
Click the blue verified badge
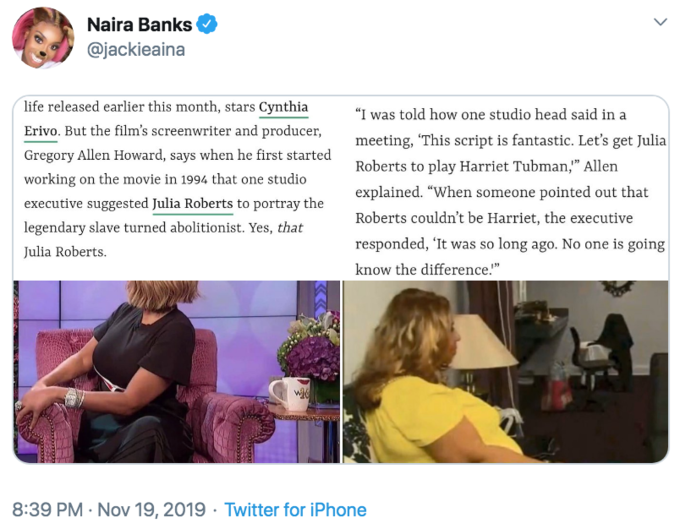pyautogui.click(x=207, y=24)
